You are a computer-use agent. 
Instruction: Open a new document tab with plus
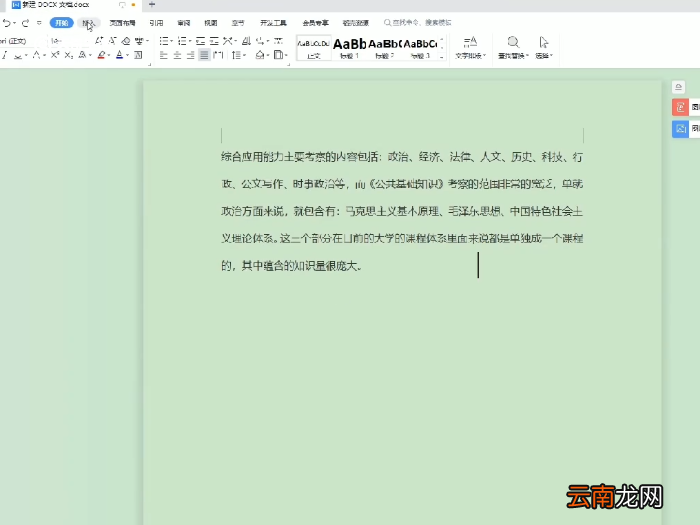(152, 4)
